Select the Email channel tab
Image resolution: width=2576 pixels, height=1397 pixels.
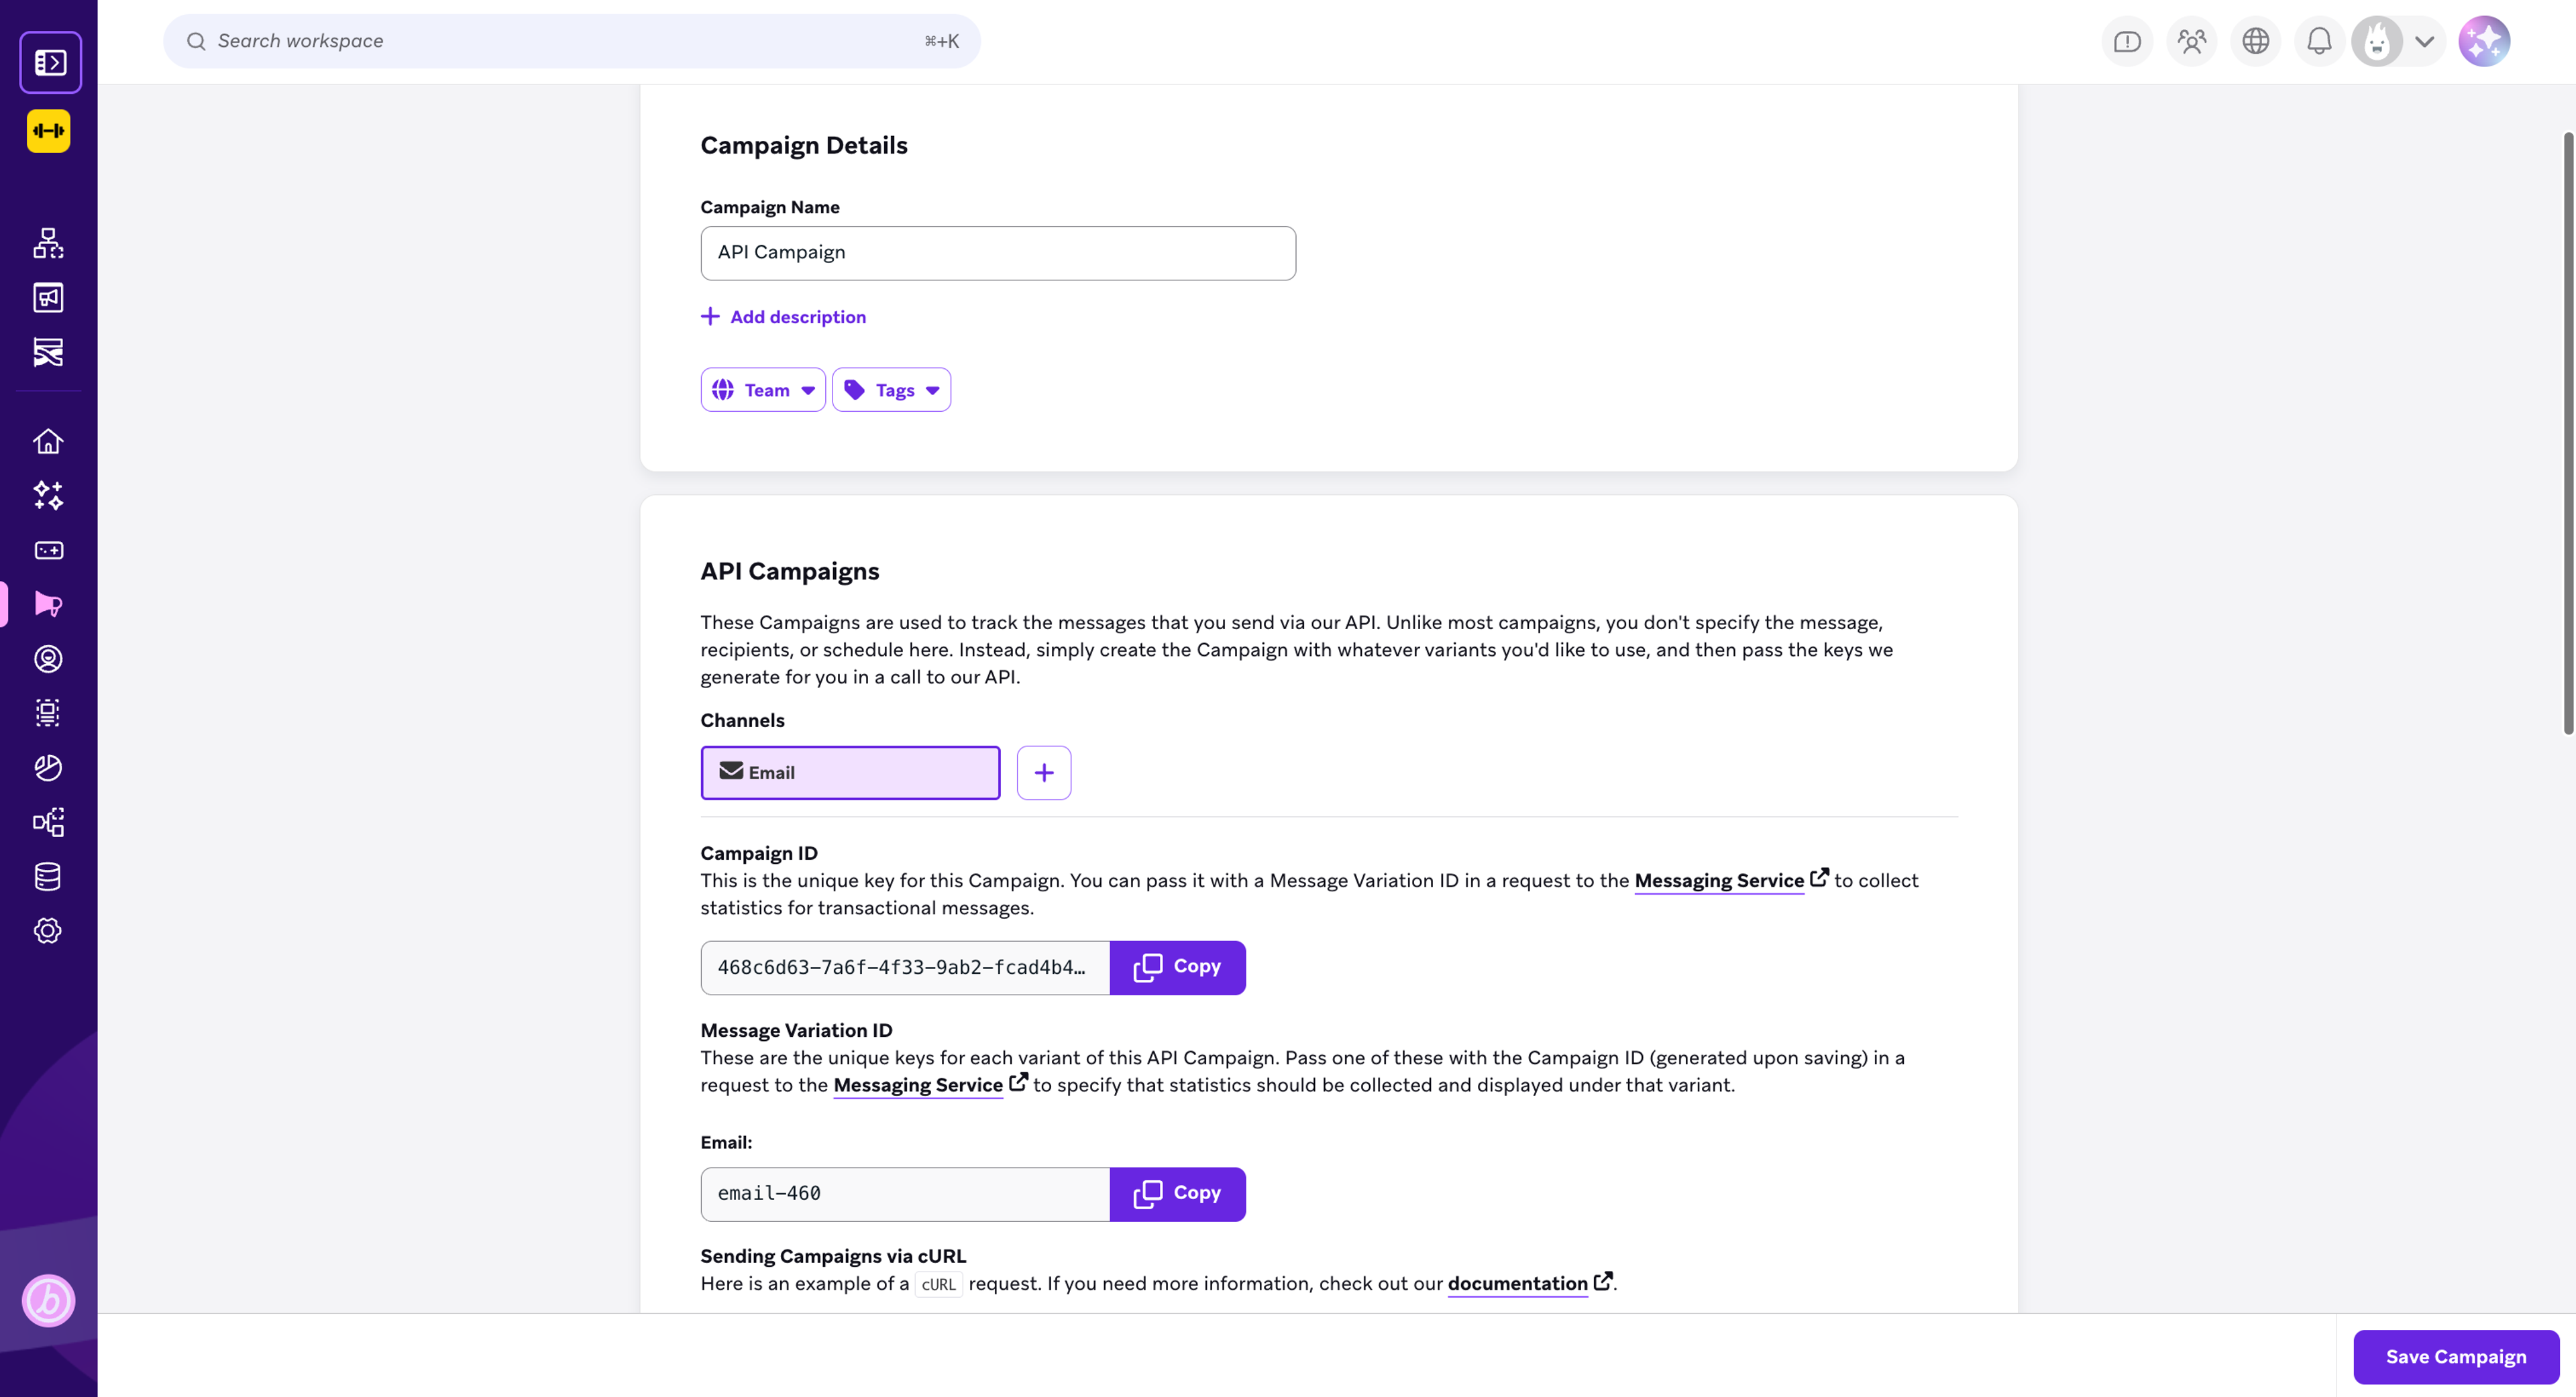(x=850, y=772)
